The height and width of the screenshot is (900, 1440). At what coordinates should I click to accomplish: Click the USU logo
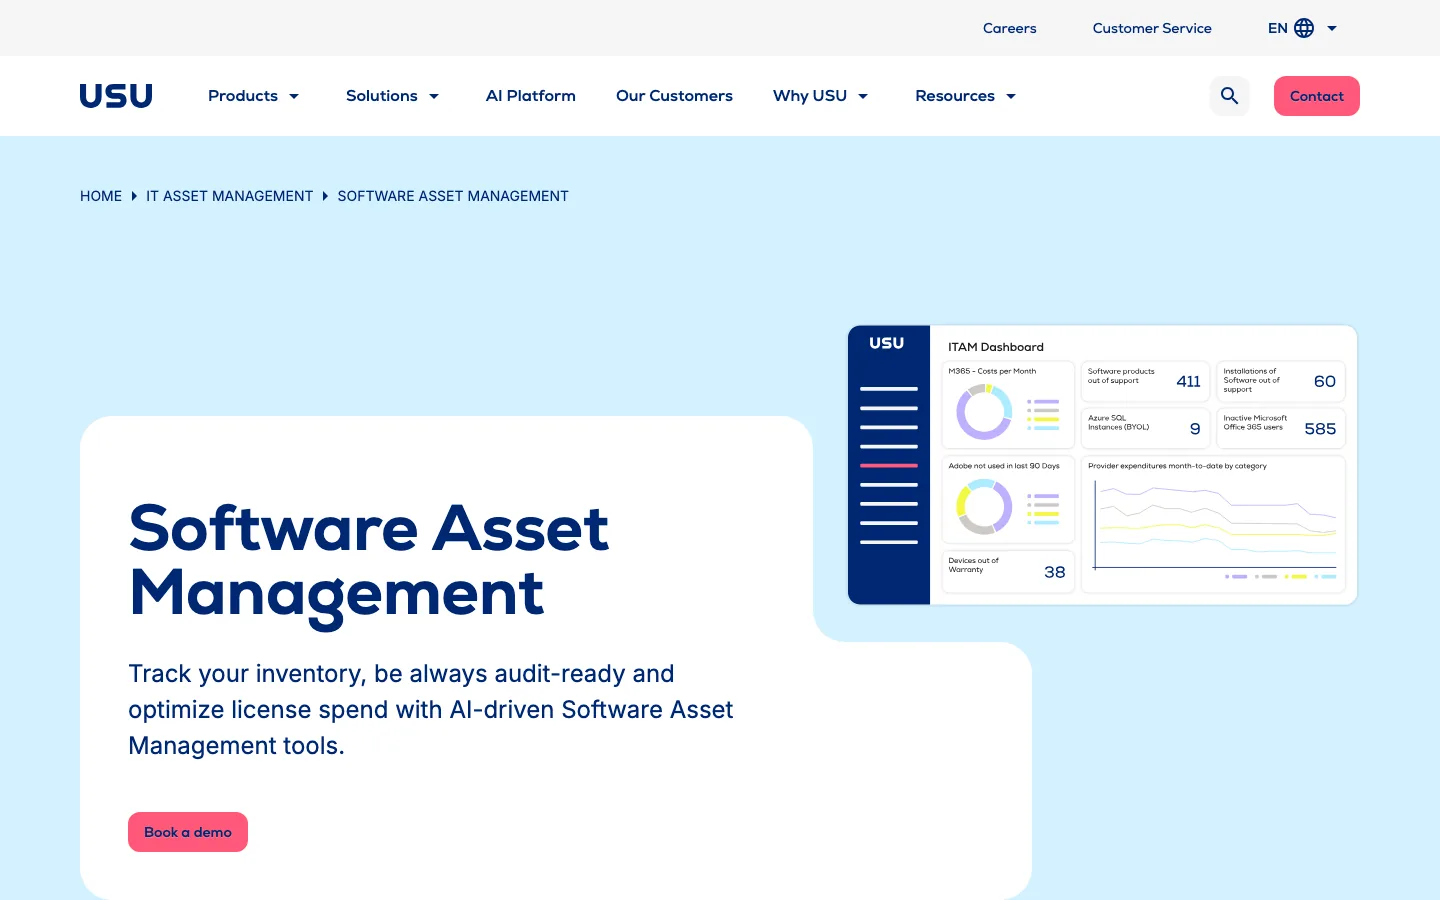[x=116, y=96]
